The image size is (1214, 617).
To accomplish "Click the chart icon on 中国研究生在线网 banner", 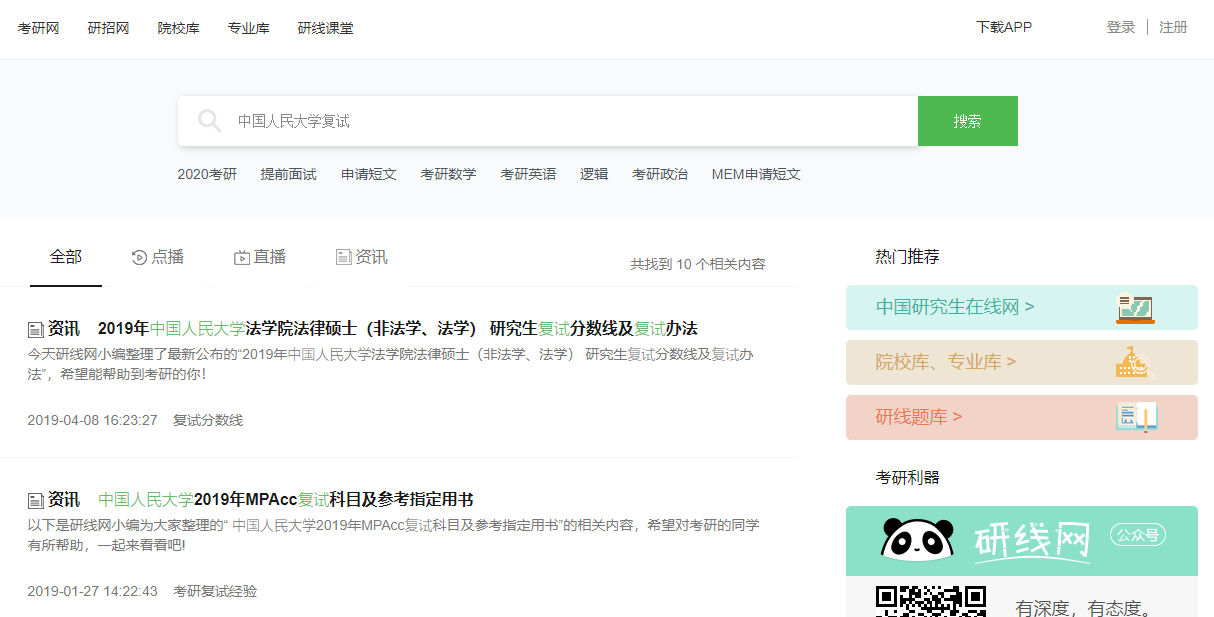I will pos(1135,308).
